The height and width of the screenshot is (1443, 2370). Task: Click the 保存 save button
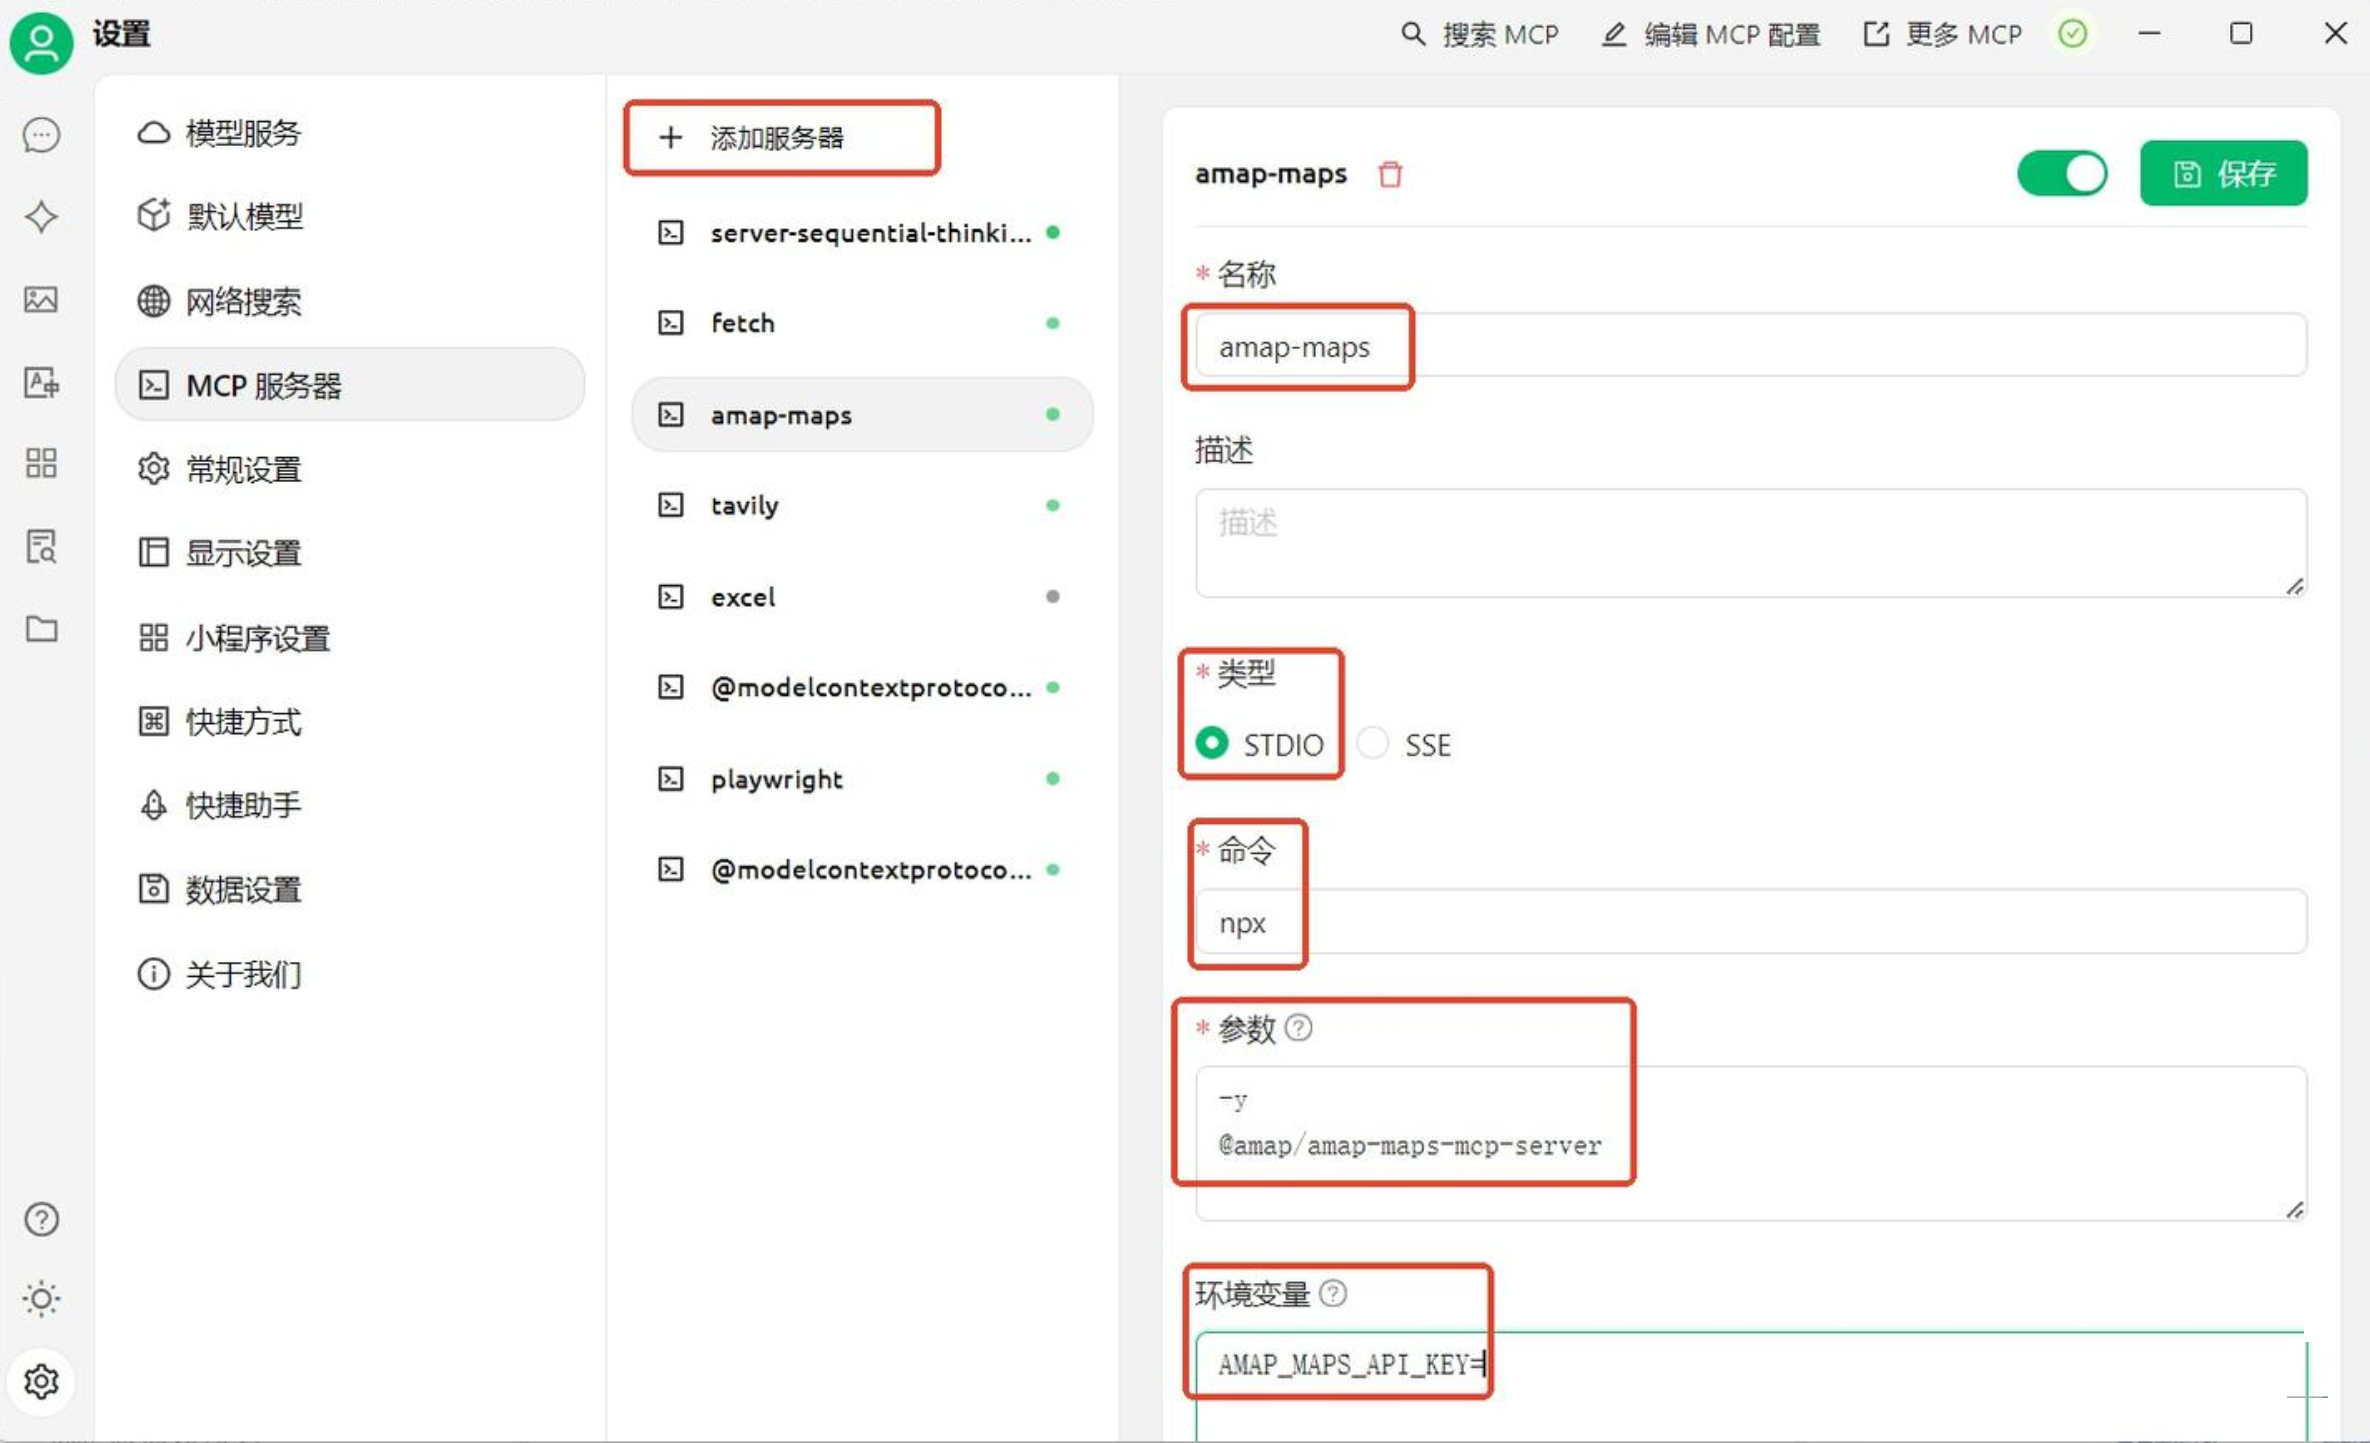(2223, 174)
